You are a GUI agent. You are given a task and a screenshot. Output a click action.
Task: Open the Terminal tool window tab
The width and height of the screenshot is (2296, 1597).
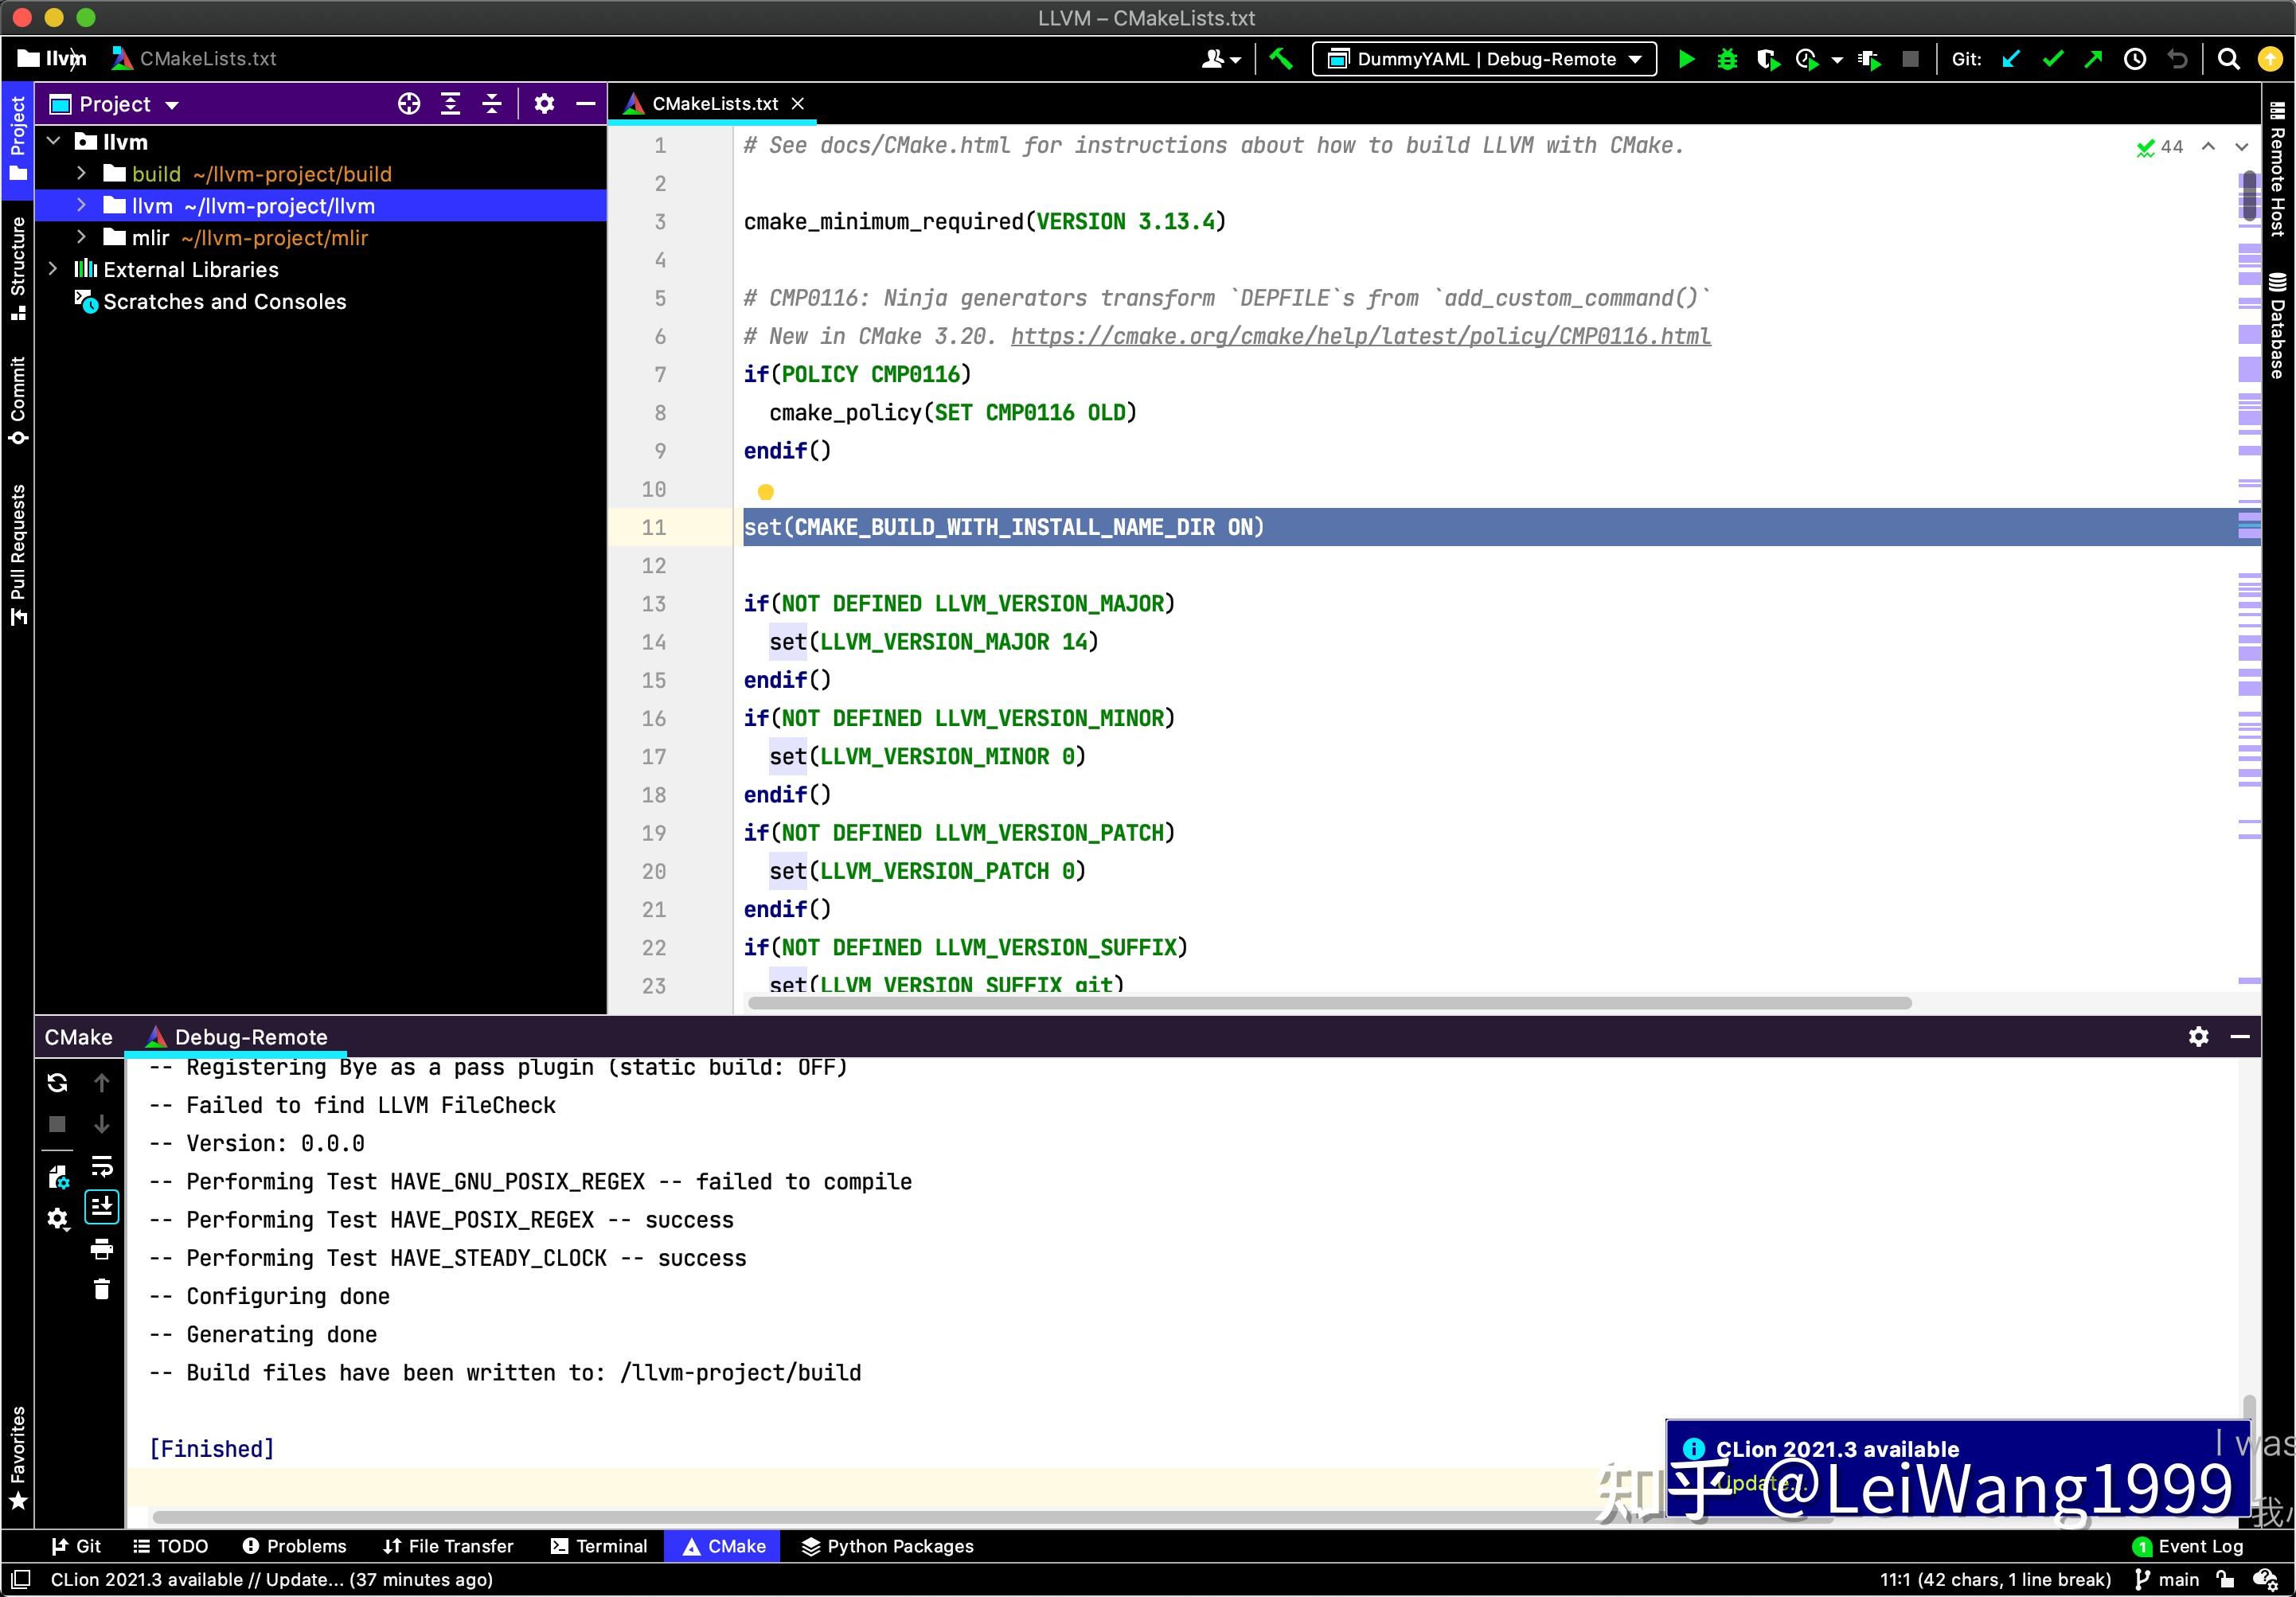pyautogui.click(x=599, y=1546)
